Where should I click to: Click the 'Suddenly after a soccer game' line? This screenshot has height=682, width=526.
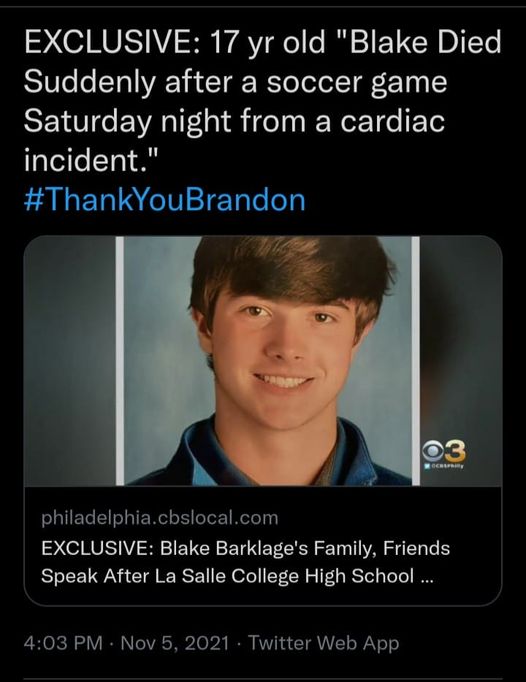tap(235, 82)
